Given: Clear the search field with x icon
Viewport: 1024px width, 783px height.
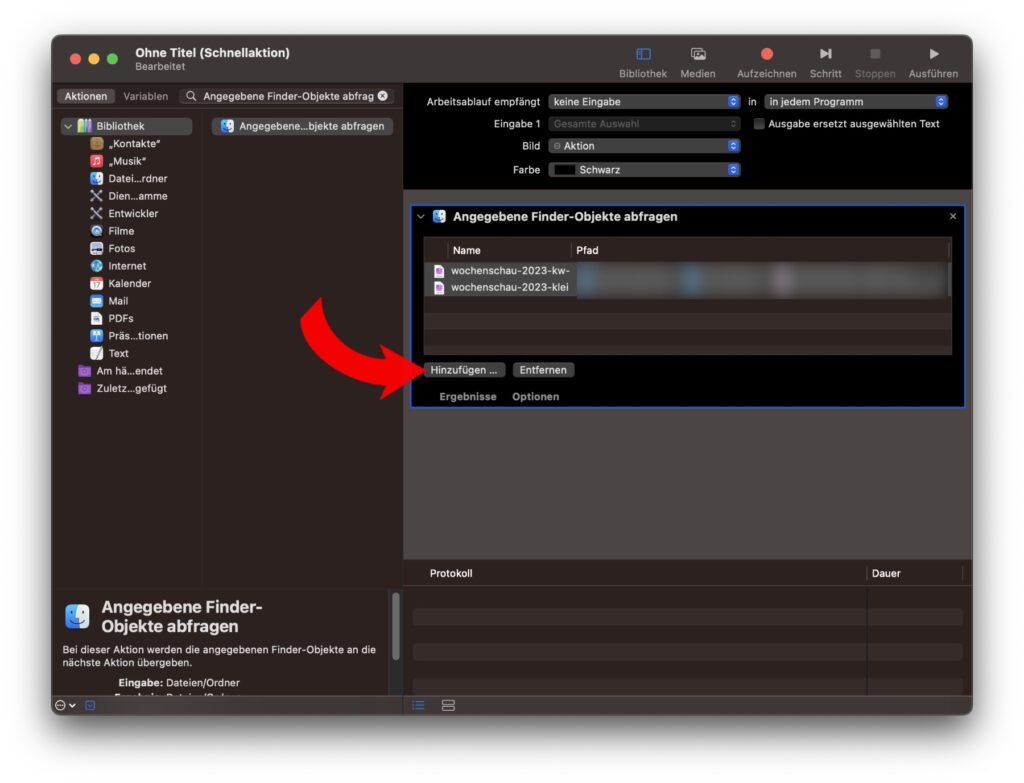Looking at the screenshot, I should (x=383, y=96).
